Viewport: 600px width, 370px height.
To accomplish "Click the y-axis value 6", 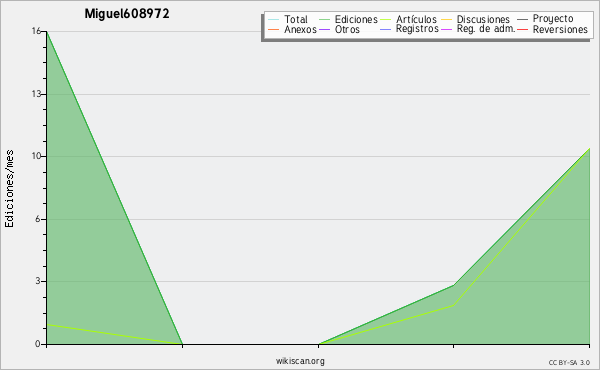I will click(x=38, y=219).
